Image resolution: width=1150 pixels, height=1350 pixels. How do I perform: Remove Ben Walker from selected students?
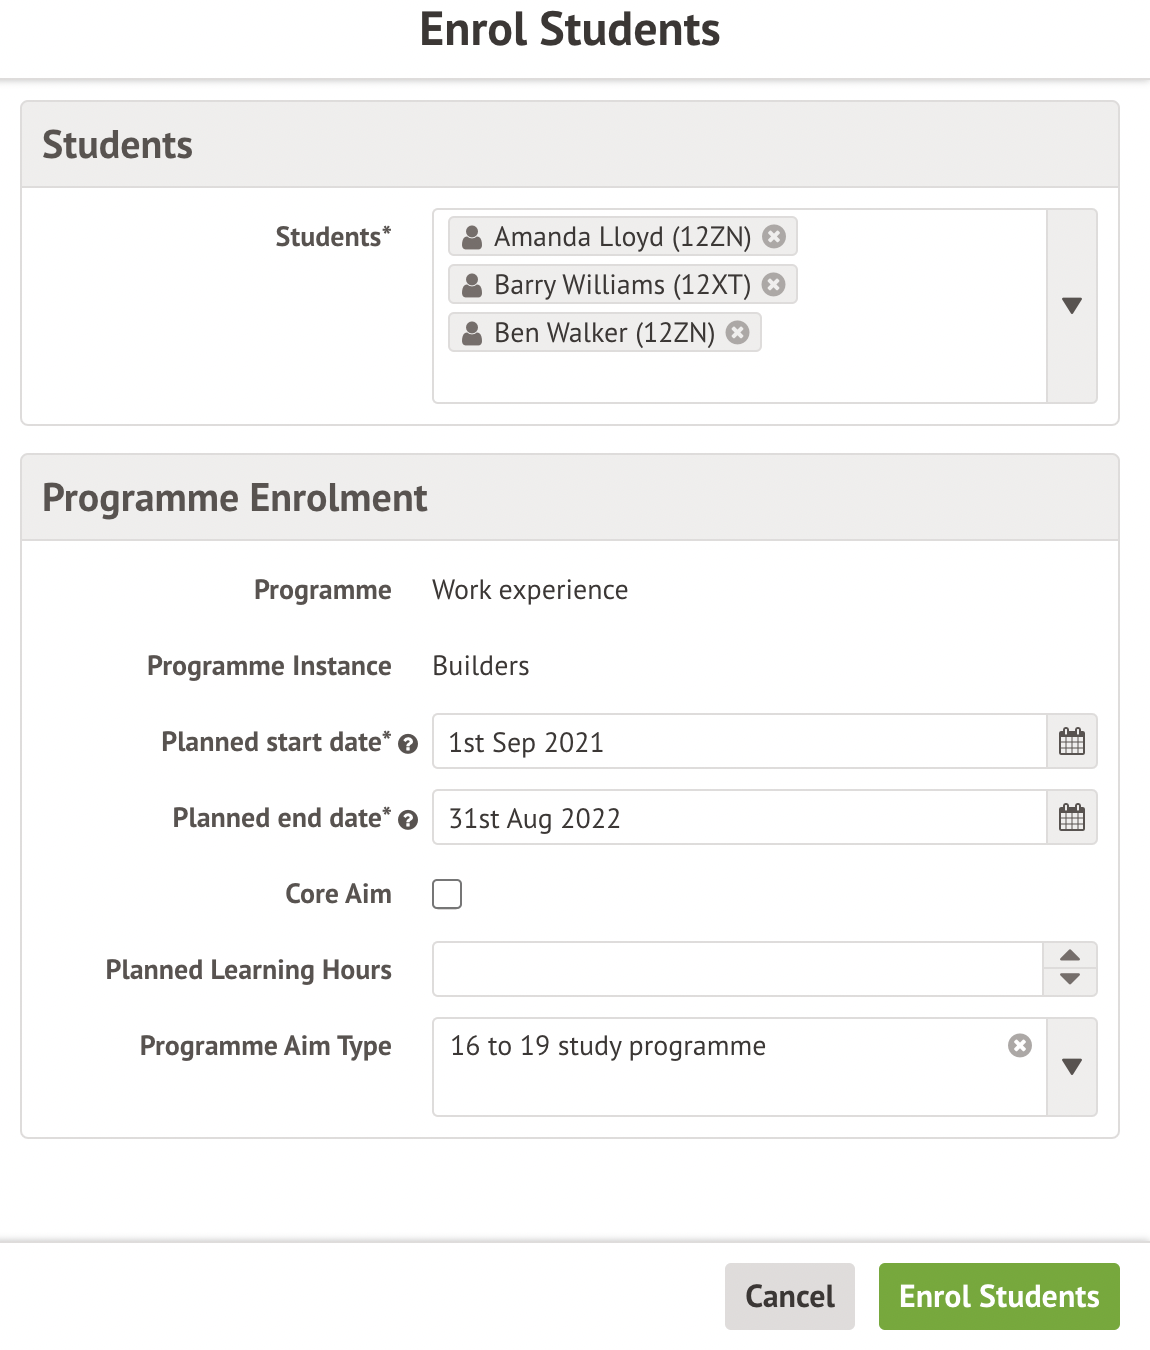tap(738, 333)
